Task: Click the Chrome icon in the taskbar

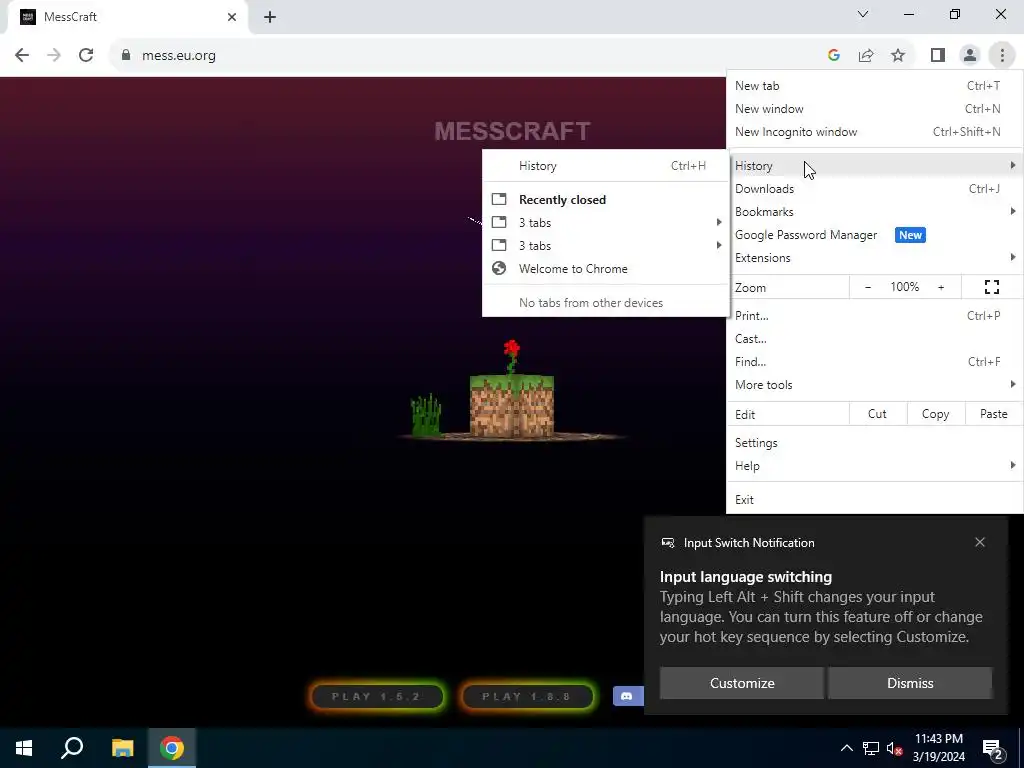Action: point(172,748)
